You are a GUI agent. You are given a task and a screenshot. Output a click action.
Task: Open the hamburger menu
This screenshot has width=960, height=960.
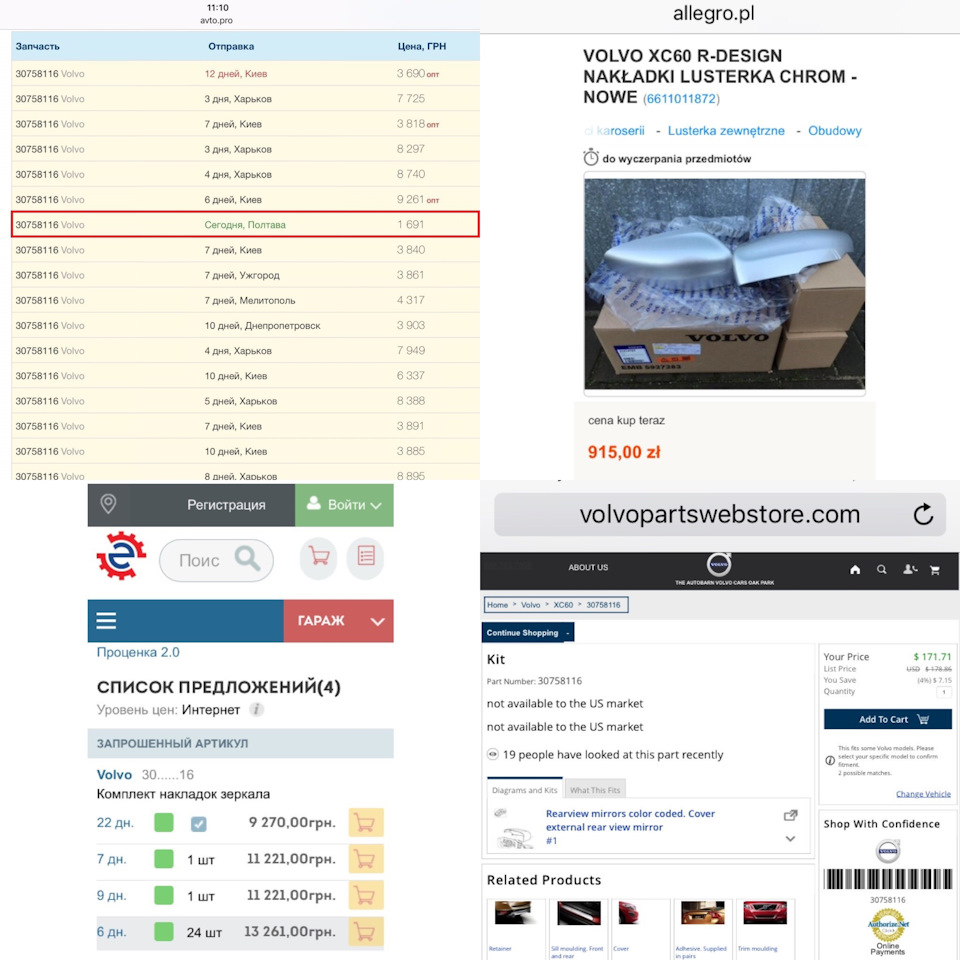tap(106, 620)
